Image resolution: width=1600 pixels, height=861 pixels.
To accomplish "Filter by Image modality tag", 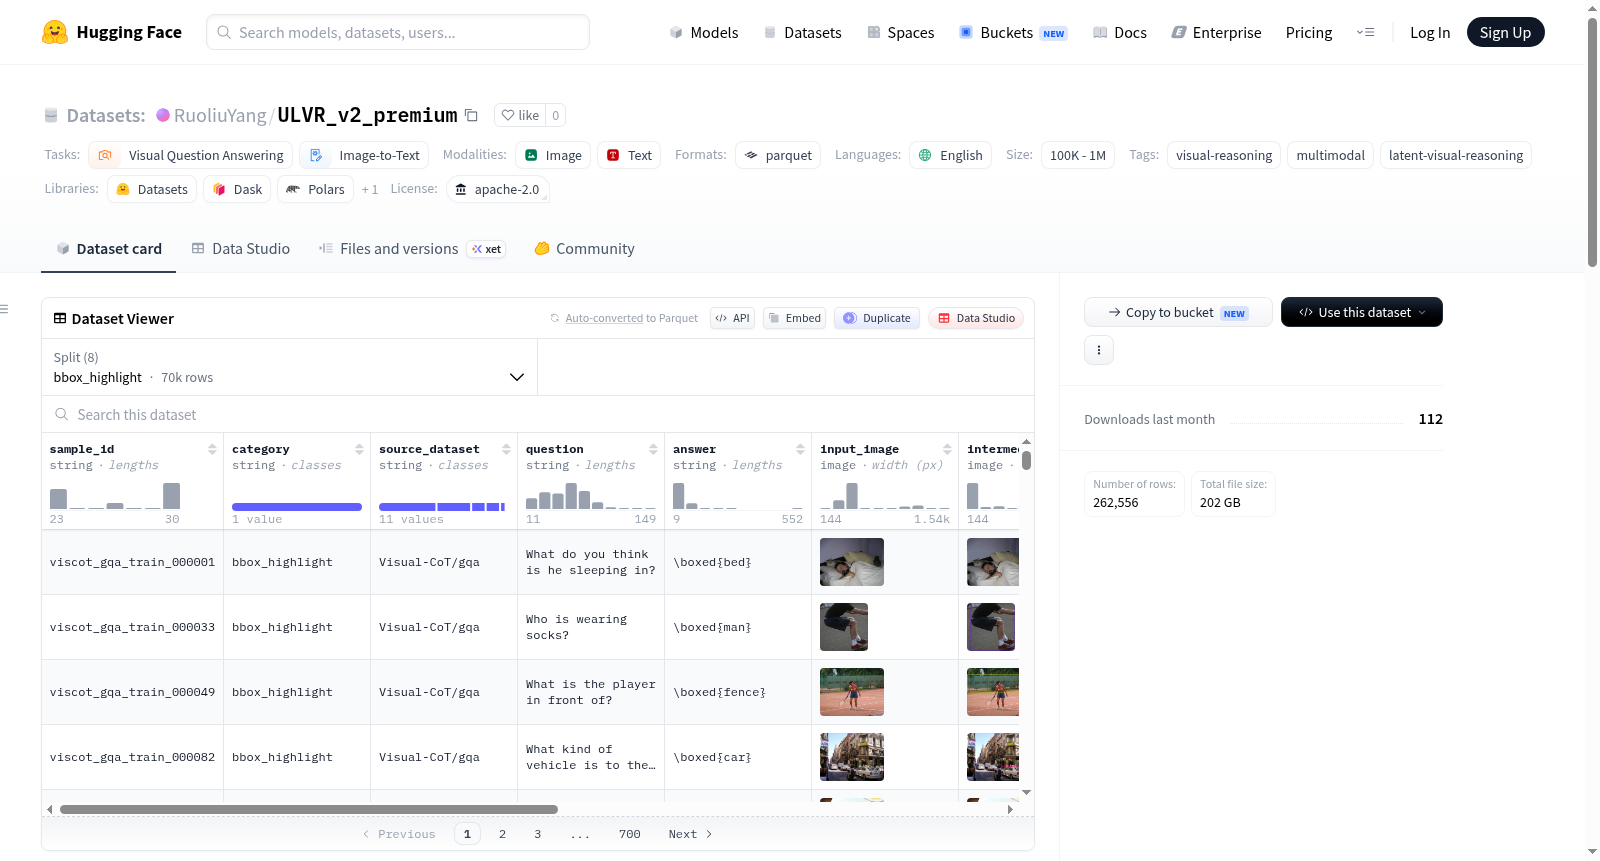I will point(553,155).
